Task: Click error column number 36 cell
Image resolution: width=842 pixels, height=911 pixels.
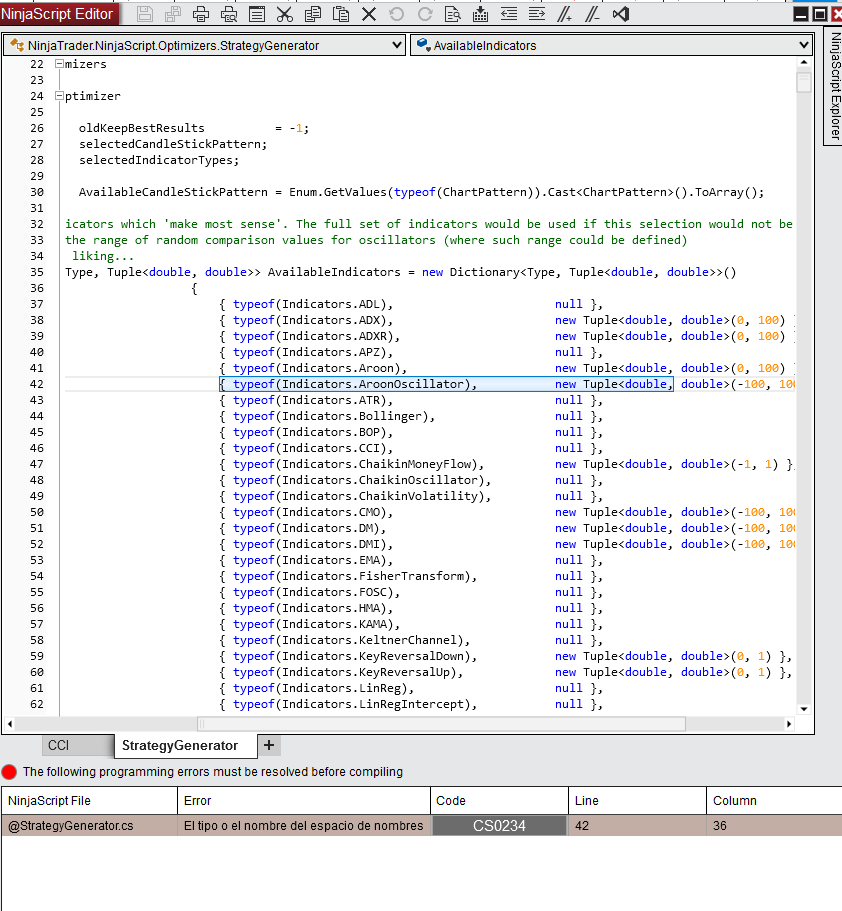Action: click(774, 826)
